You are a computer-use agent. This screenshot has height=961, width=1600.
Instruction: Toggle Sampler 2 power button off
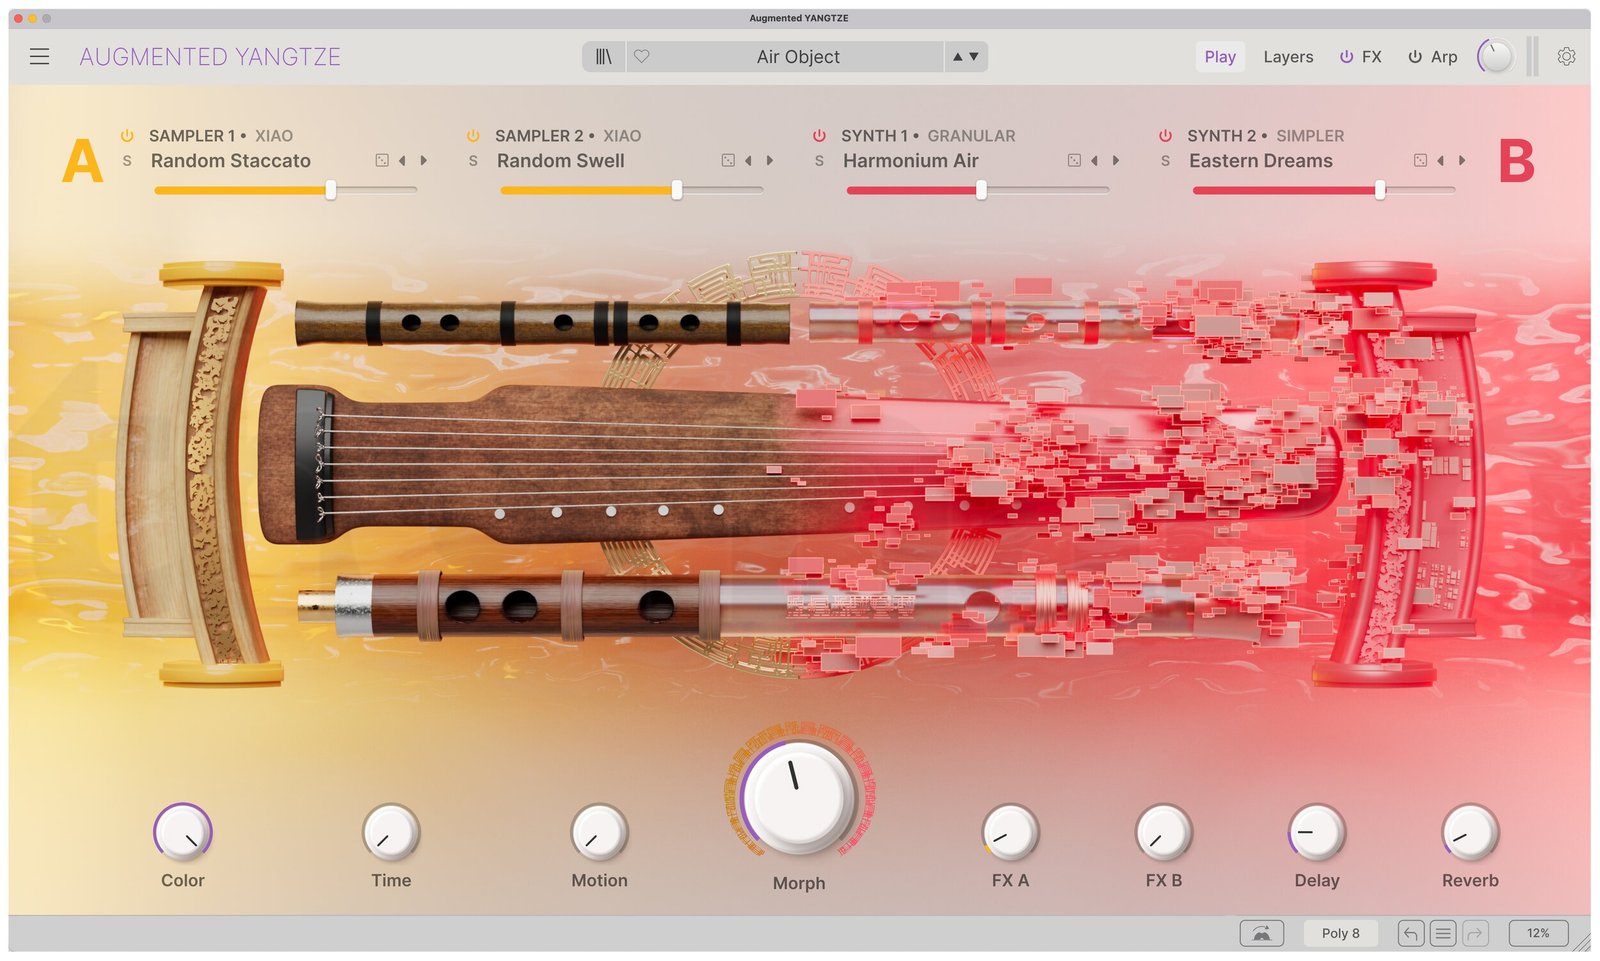pos(473,136)
